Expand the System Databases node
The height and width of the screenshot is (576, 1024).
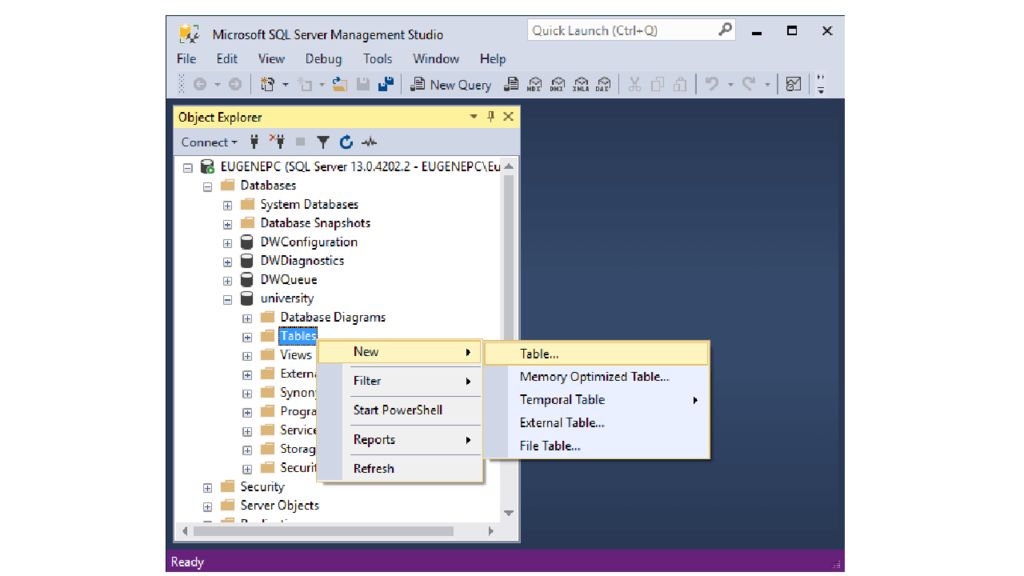click(227, 206)
